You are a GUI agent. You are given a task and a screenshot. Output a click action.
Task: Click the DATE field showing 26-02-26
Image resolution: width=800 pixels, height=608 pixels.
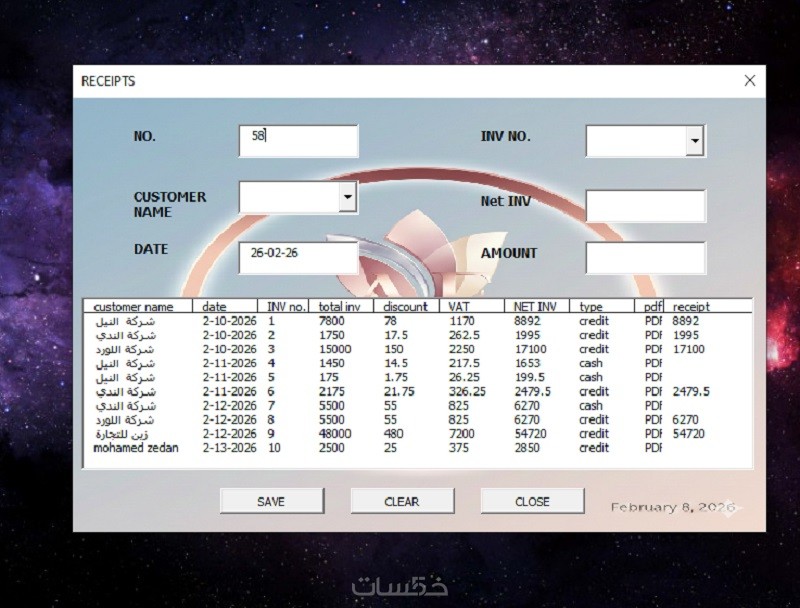tap(298, 258)
